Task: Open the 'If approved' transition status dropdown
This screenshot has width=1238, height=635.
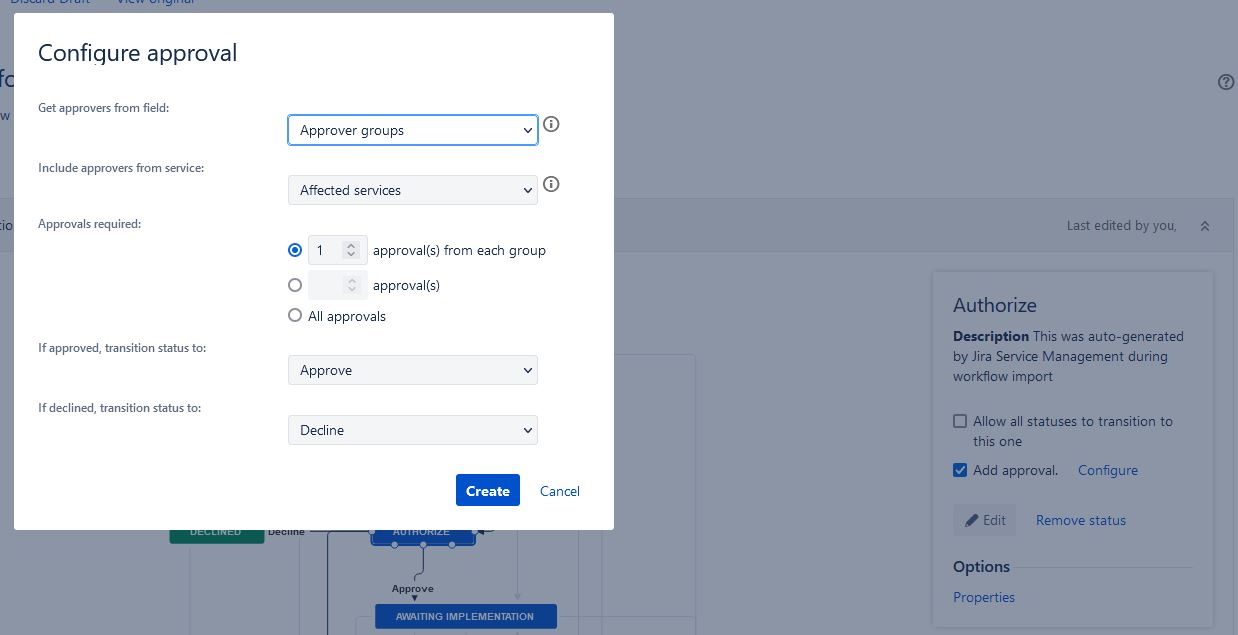Action: 413,370
